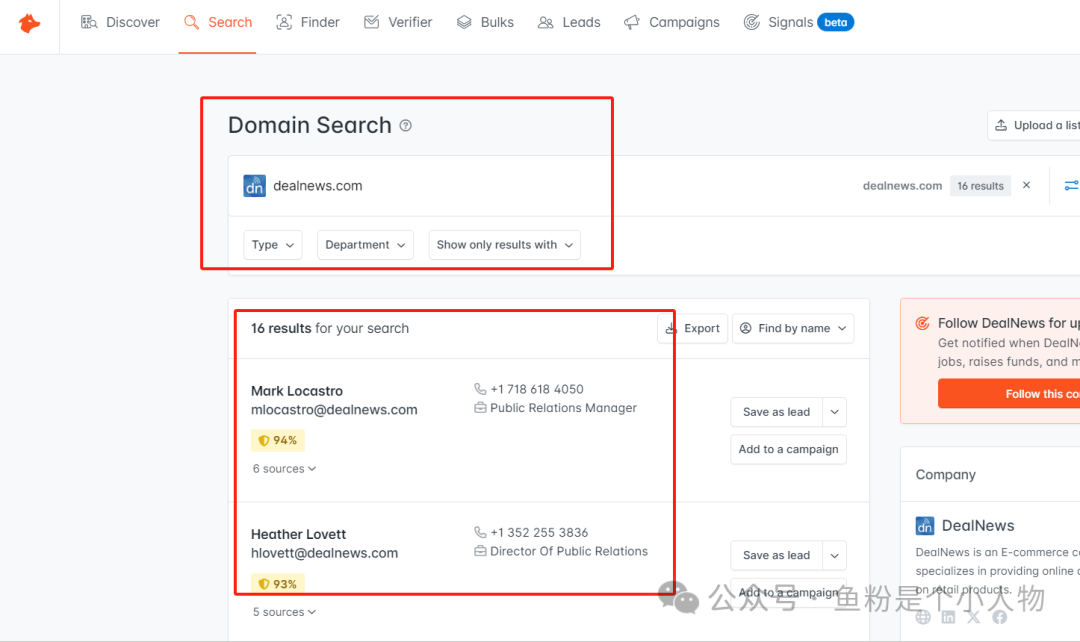Screen dimensions: 1080x642
Task: Click the Hunter fox logo icon
Action: pos(29,23)
